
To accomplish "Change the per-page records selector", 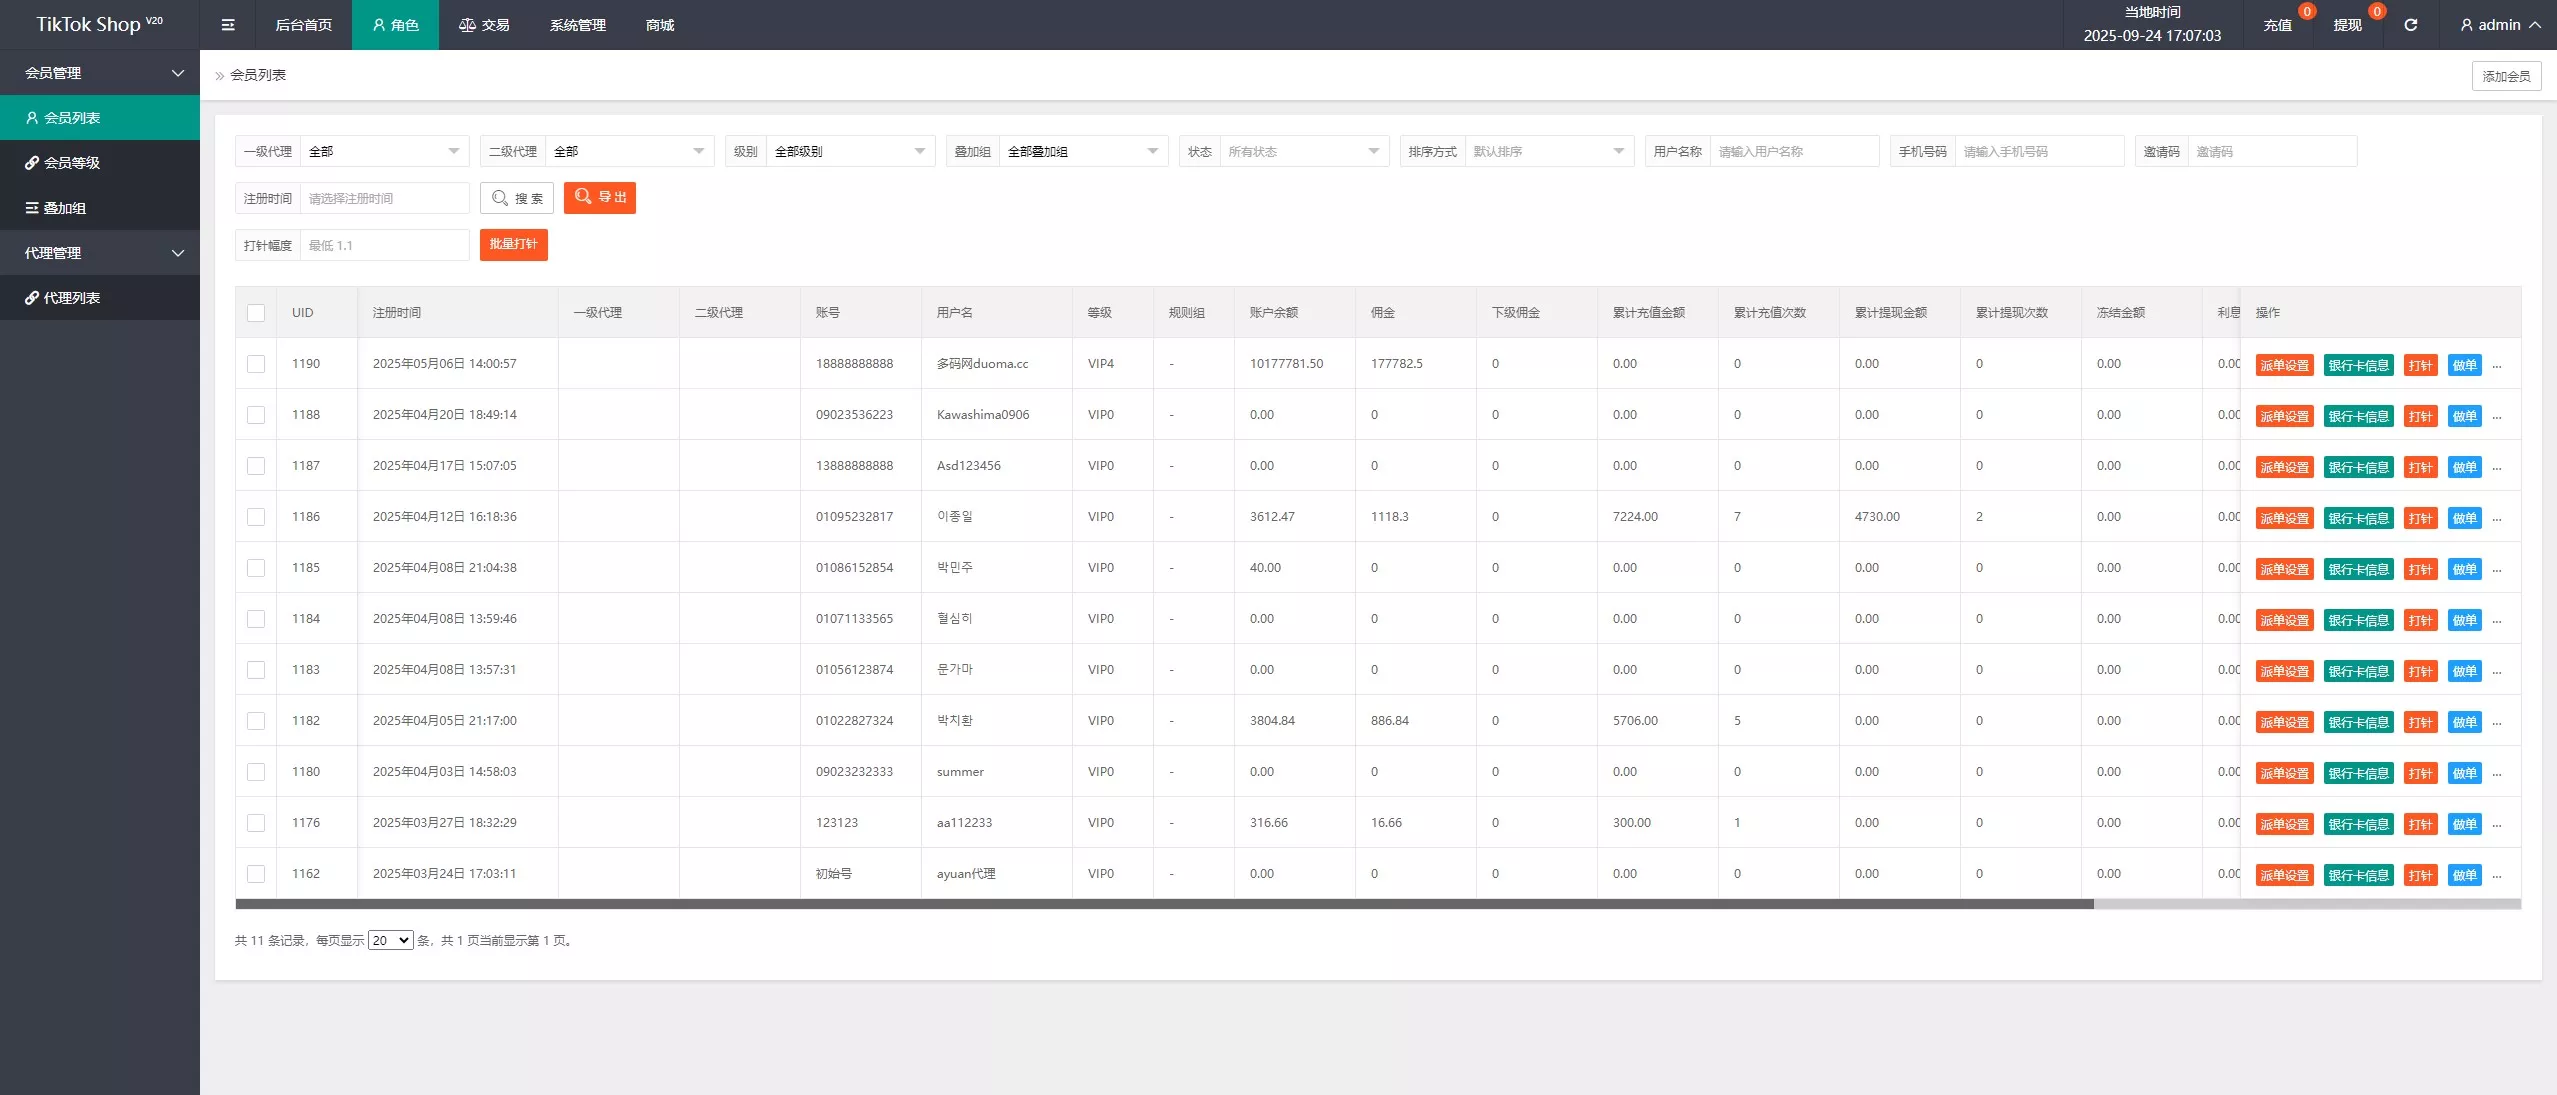I will click(x=390, y=940).
